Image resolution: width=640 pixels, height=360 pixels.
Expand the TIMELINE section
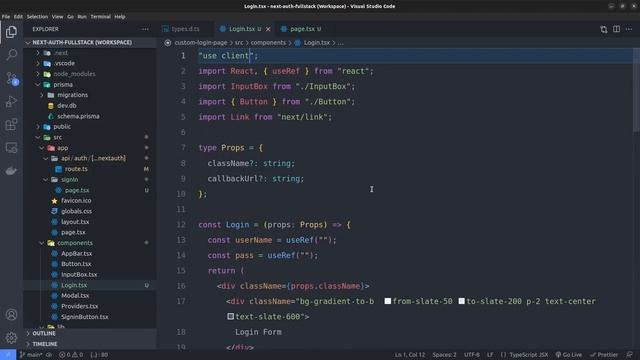44,344
